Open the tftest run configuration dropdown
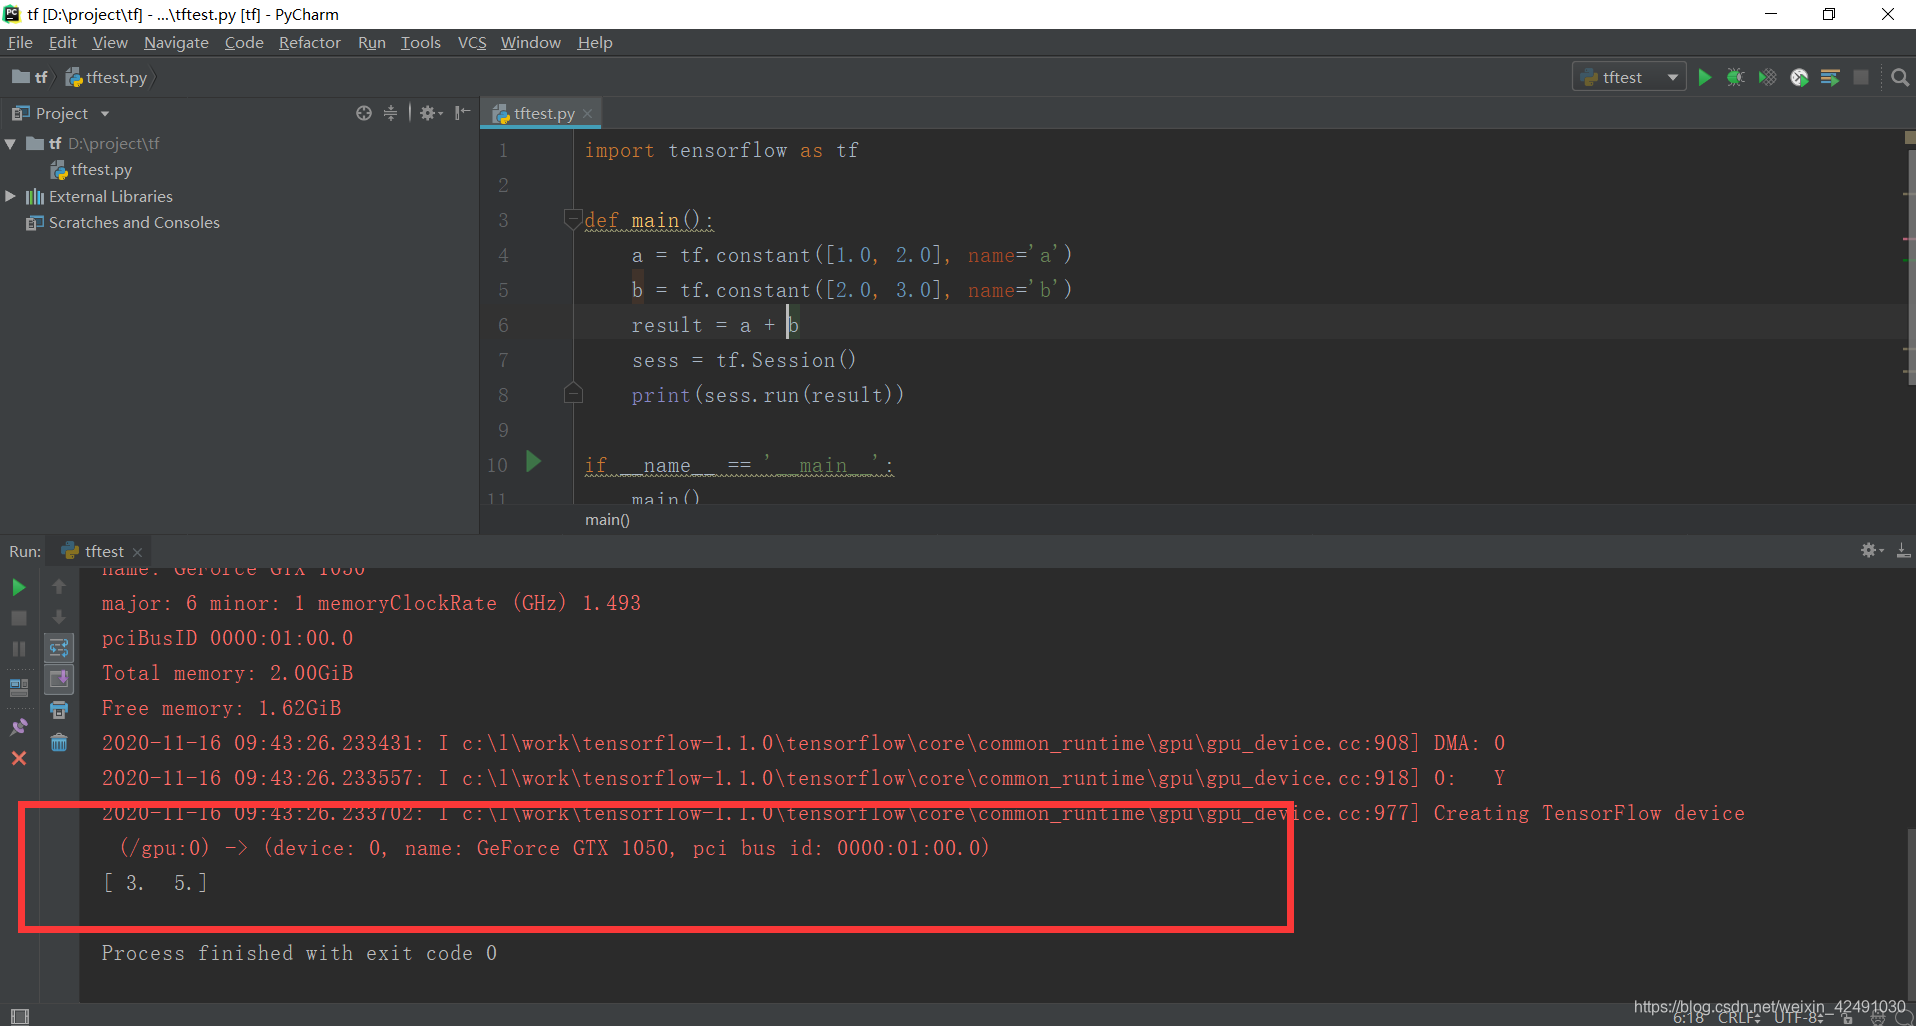Image resolution: width=1916 pixels, height=1026 pixels. click(1629, 77)
